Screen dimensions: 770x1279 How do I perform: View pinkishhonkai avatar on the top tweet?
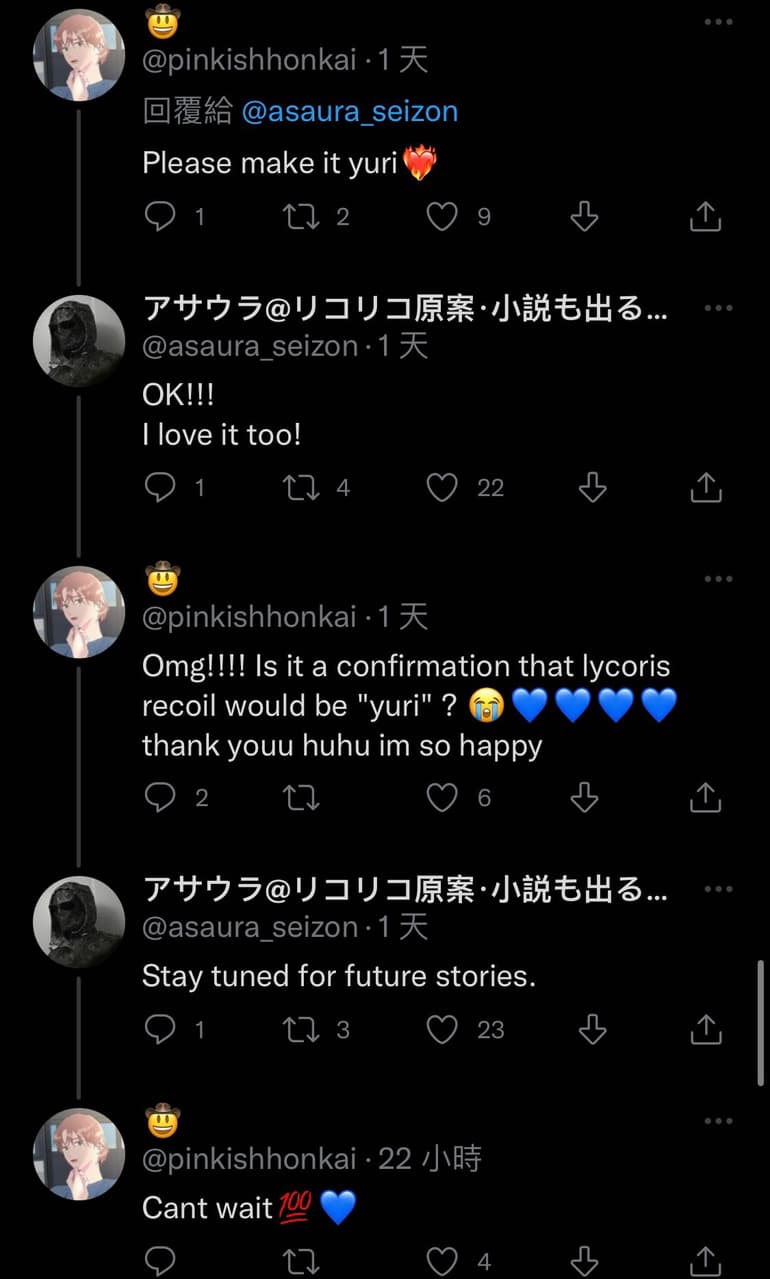79,55
